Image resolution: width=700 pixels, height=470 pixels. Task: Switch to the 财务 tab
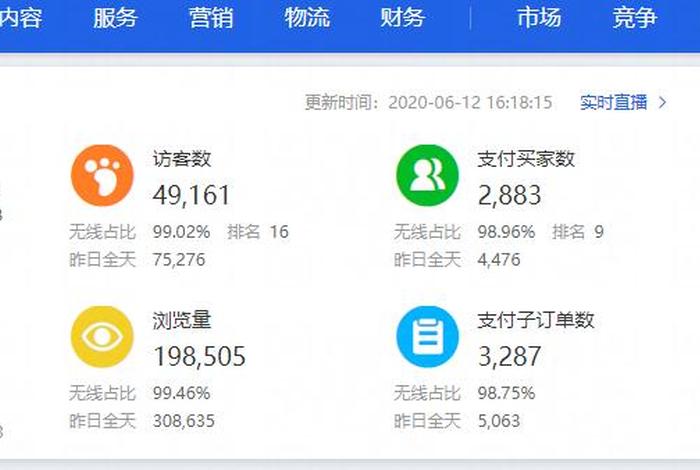(x=403, y=18)
